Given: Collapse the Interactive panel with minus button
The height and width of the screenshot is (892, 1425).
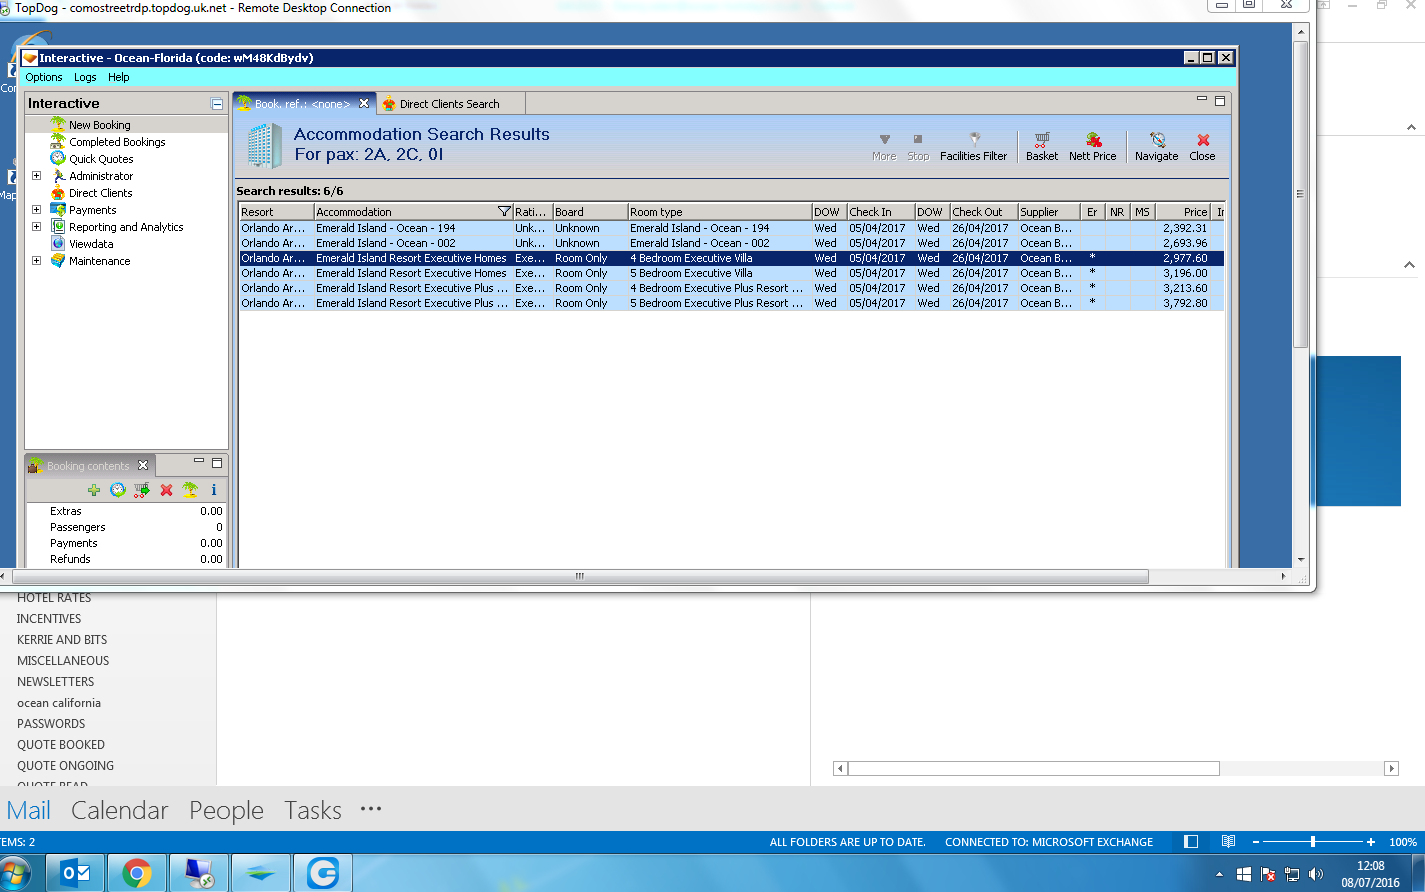Looking at the screenshot, I should [x=217, y=104].
